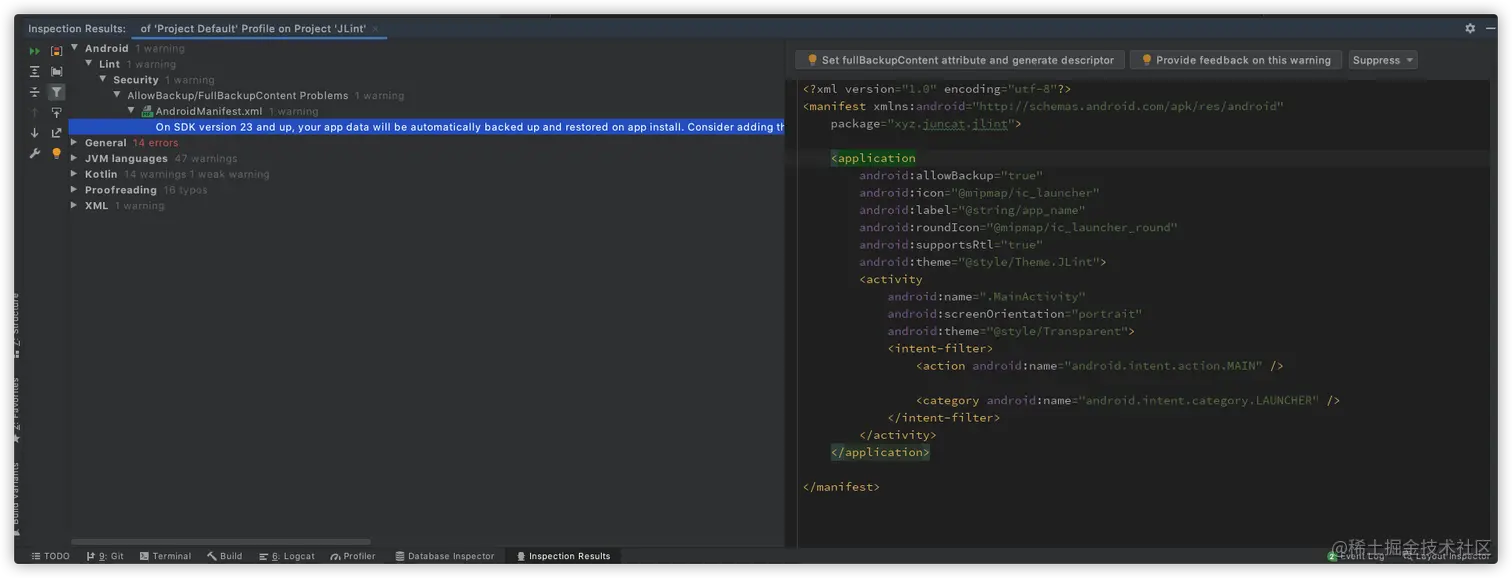Click the opening <application tag in code
This screenshot has height=578, width=1512.
point(873,158)
